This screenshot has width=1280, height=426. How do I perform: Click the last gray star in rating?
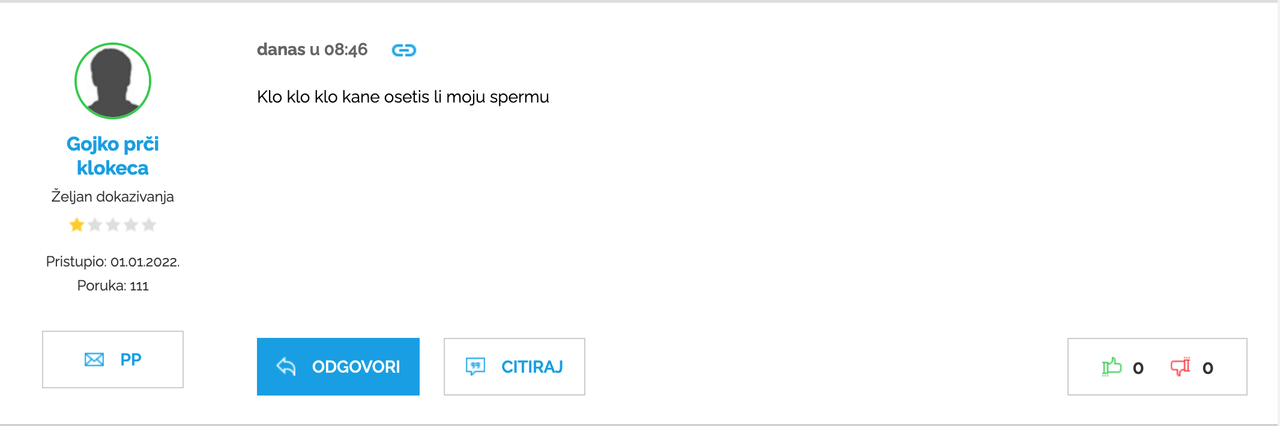(x=149, y=225)
